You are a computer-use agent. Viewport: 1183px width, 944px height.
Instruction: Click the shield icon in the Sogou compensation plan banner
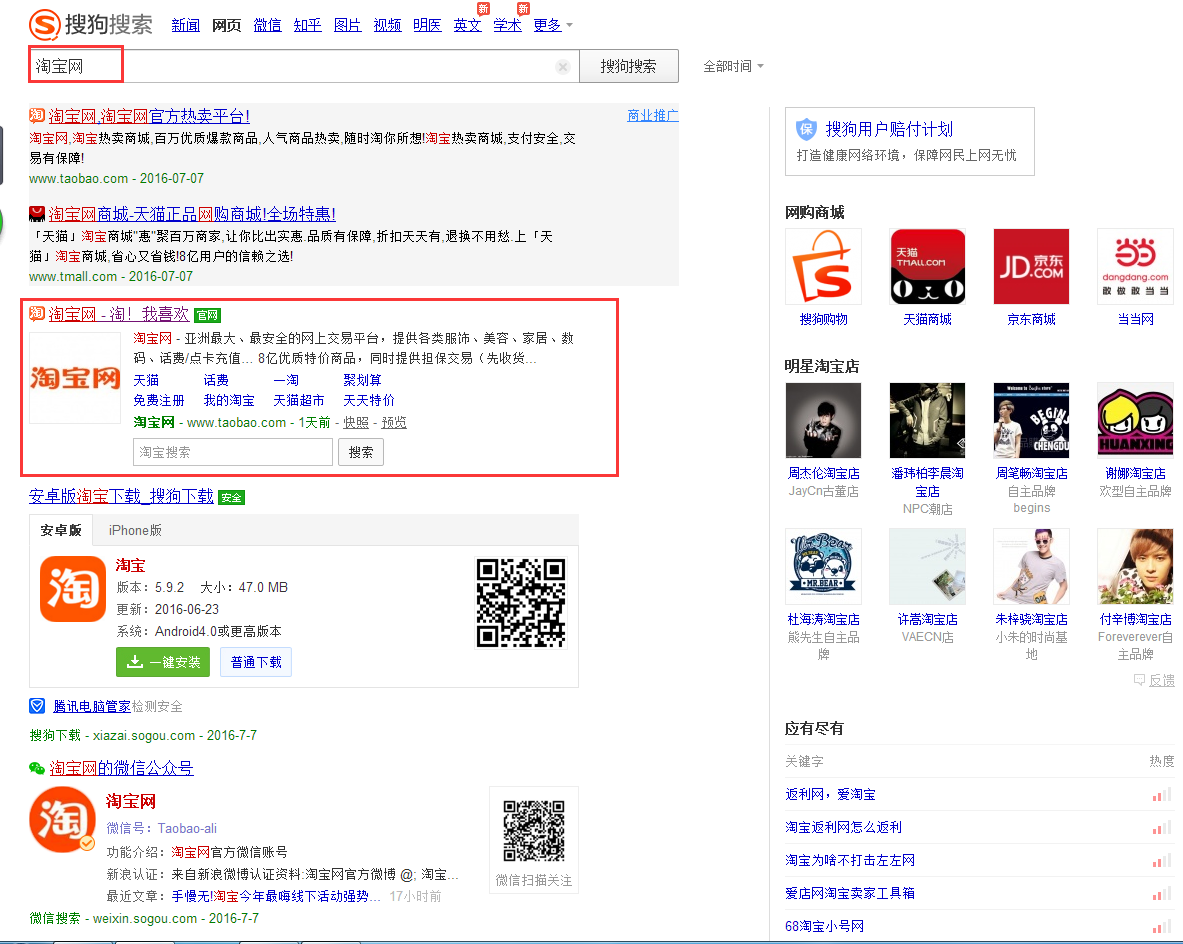point(806,130)
